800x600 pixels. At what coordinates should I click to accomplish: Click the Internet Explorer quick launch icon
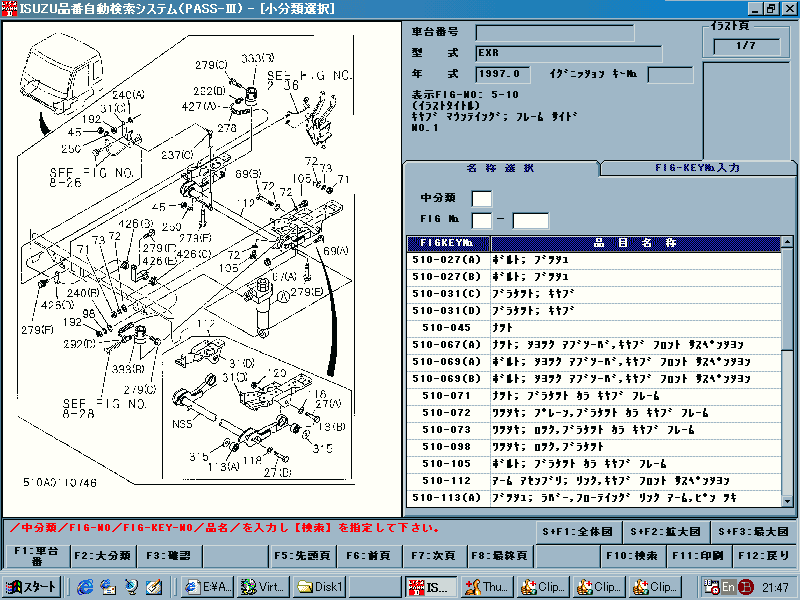click(x=88, y=587)
